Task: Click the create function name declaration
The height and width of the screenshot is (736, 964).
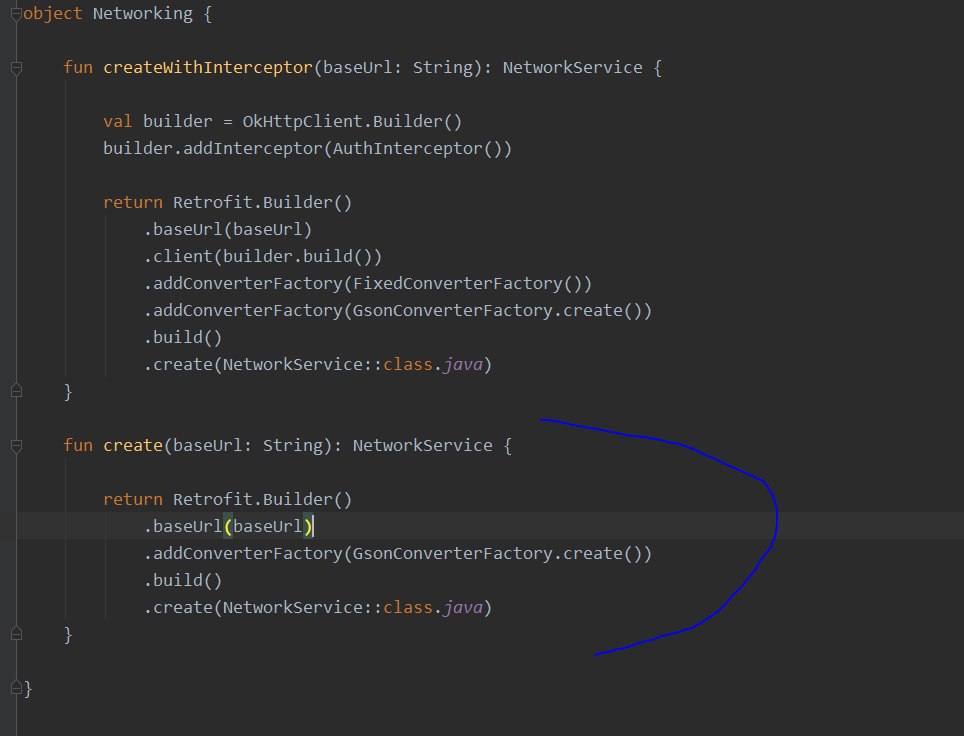Action: coord(132,445)
